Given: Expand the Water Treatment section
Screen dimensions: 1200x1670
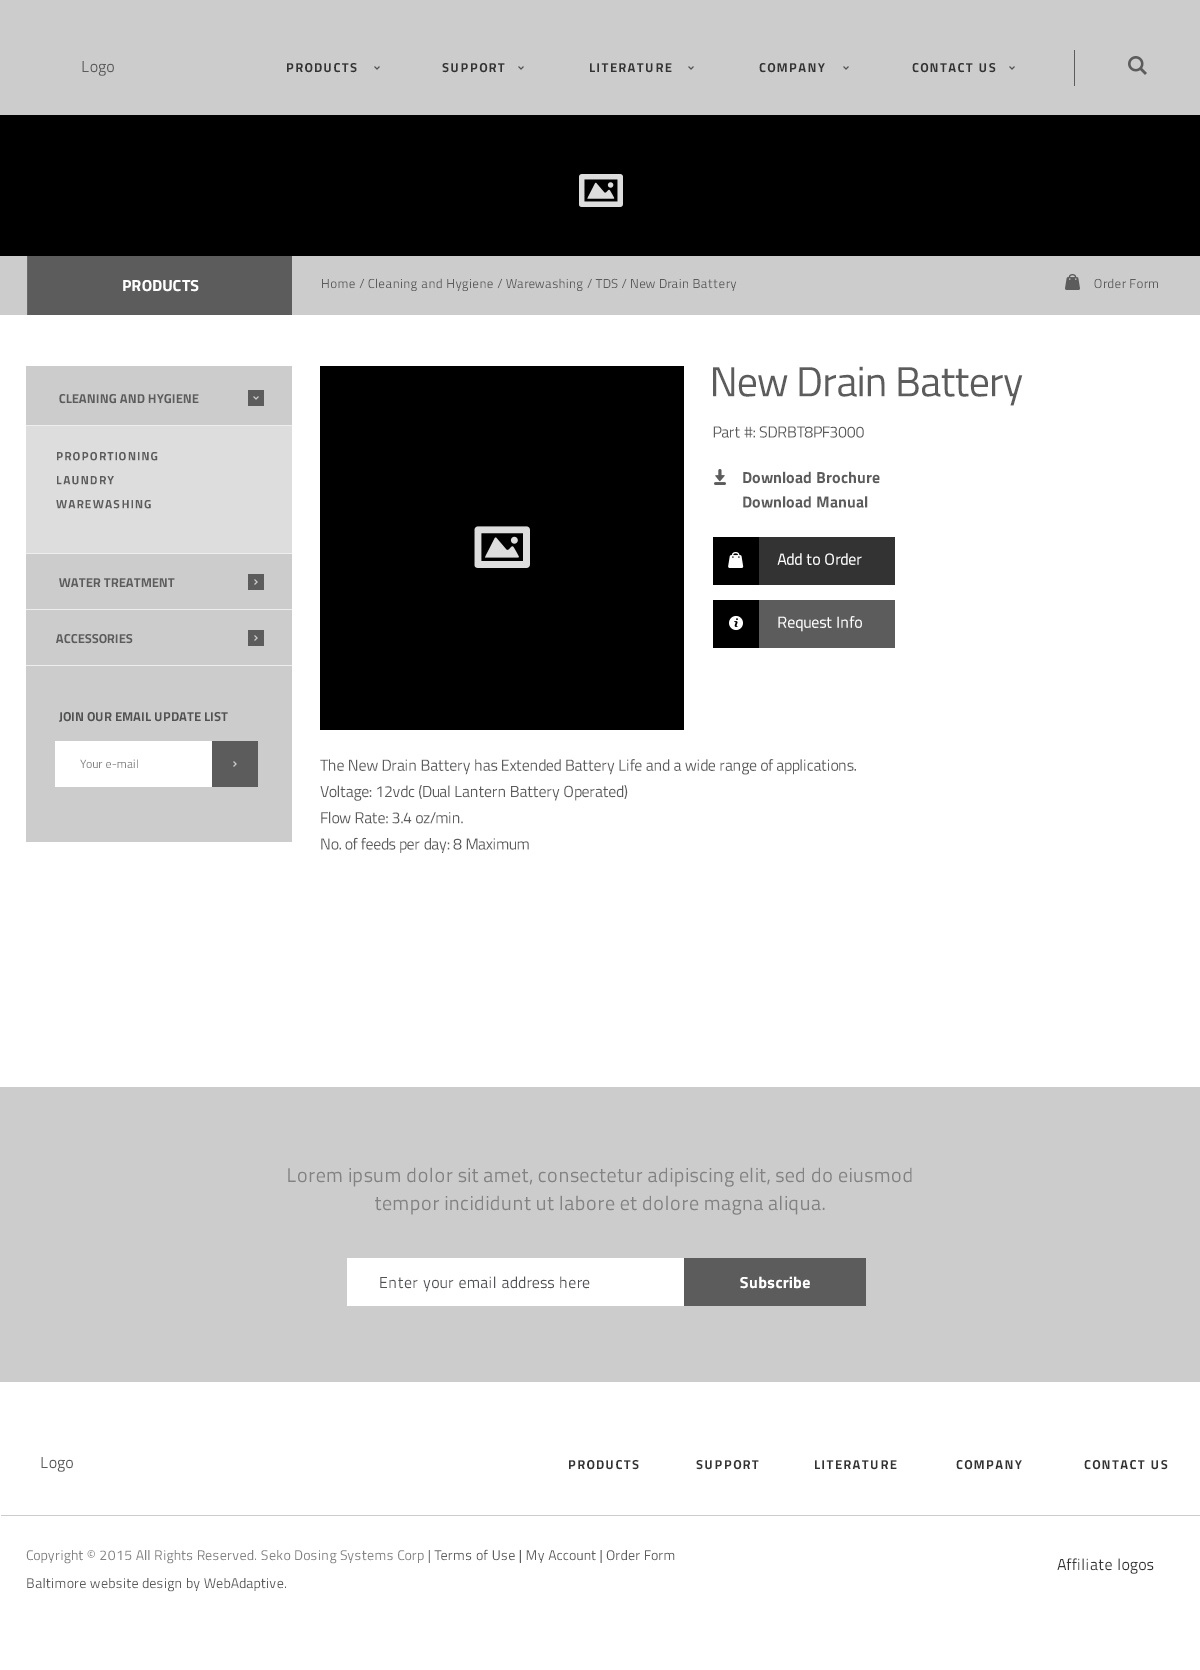Looking at the screenshot, I should tap(256, 582).
